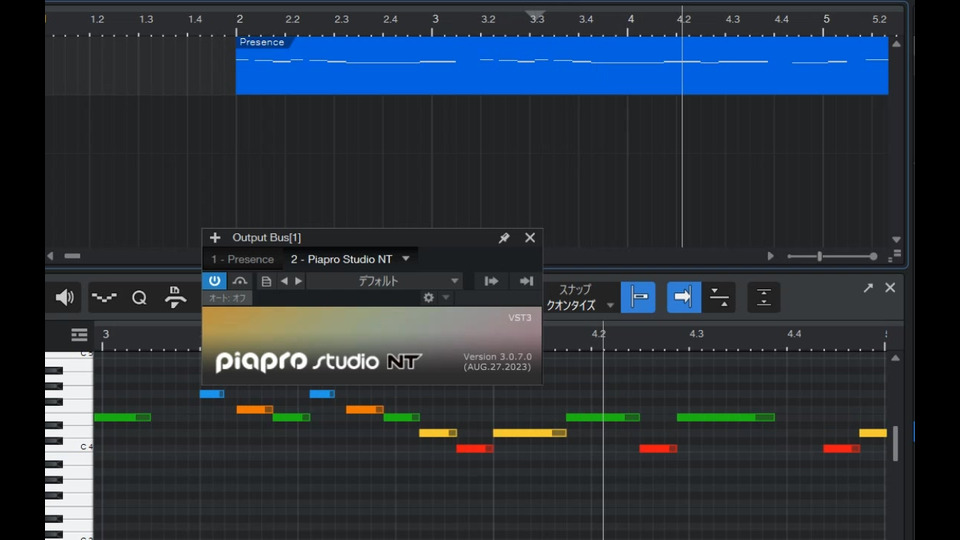Show the automation lane wave icon
The image size is (960, 540).
(x=104, y=298)
